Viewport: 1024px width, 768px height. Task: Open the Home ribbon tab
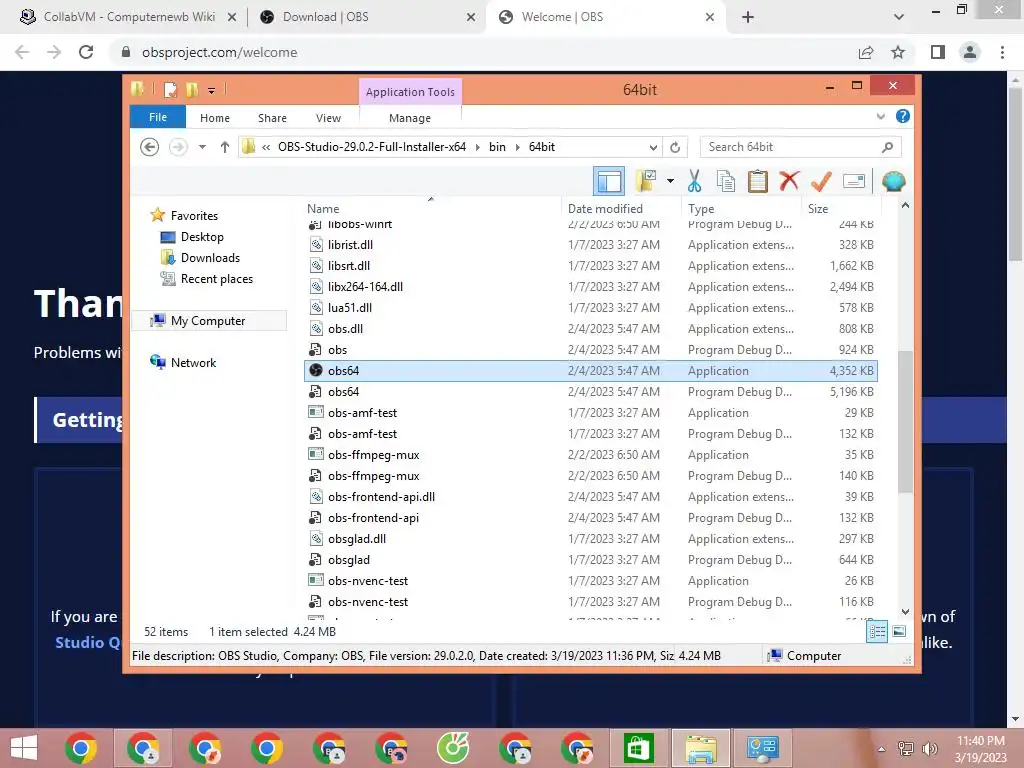click(215, 118)
